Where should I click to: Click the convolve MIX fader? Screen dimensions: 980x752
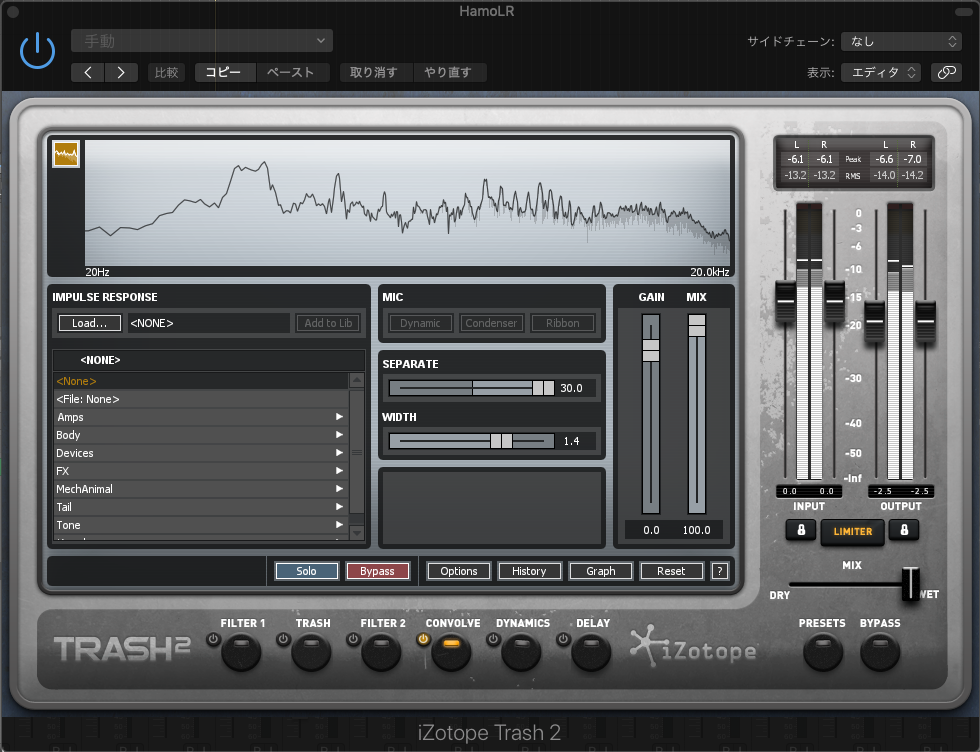(x=697, y=326)
